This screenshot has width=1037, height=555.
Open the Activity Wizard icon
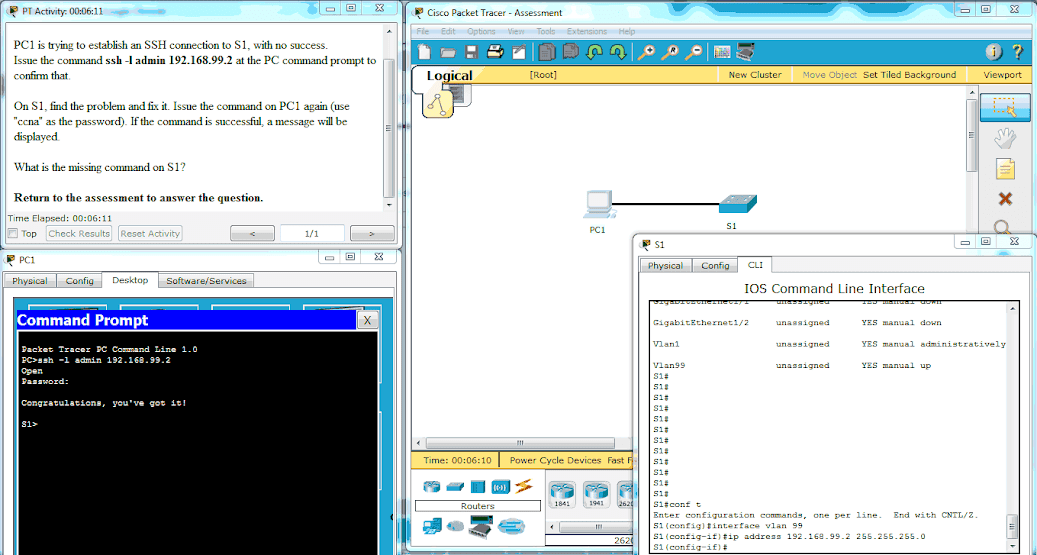point(519,52)
